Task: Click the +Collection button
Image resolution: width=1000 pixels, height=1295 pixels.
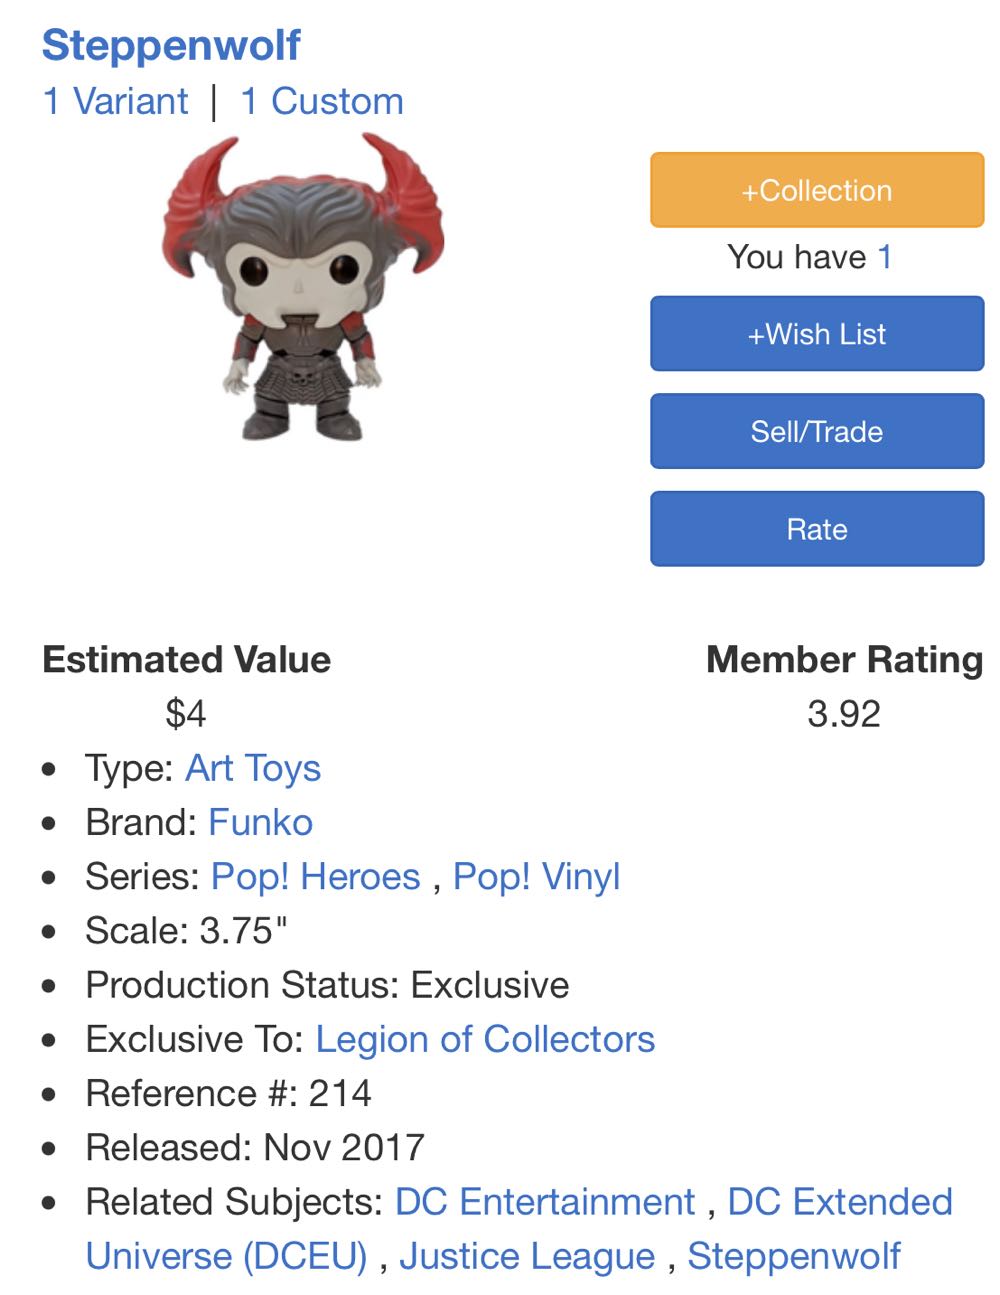Action: point(816,190)
